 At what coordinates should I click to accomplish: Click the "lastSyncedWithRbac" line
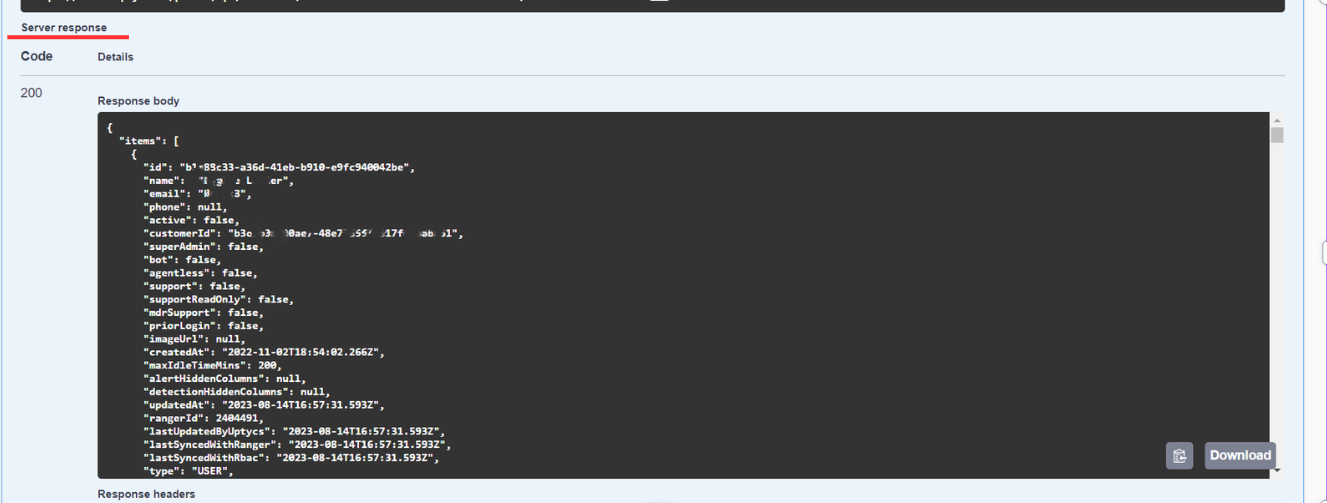289,457
